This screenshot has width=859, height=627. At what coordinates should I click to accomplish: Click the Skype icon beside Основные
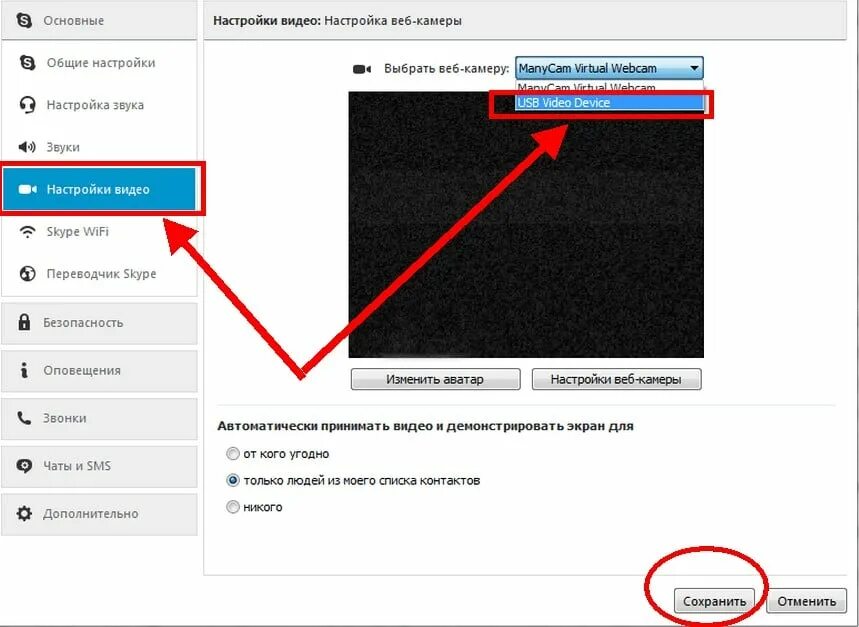24,20
